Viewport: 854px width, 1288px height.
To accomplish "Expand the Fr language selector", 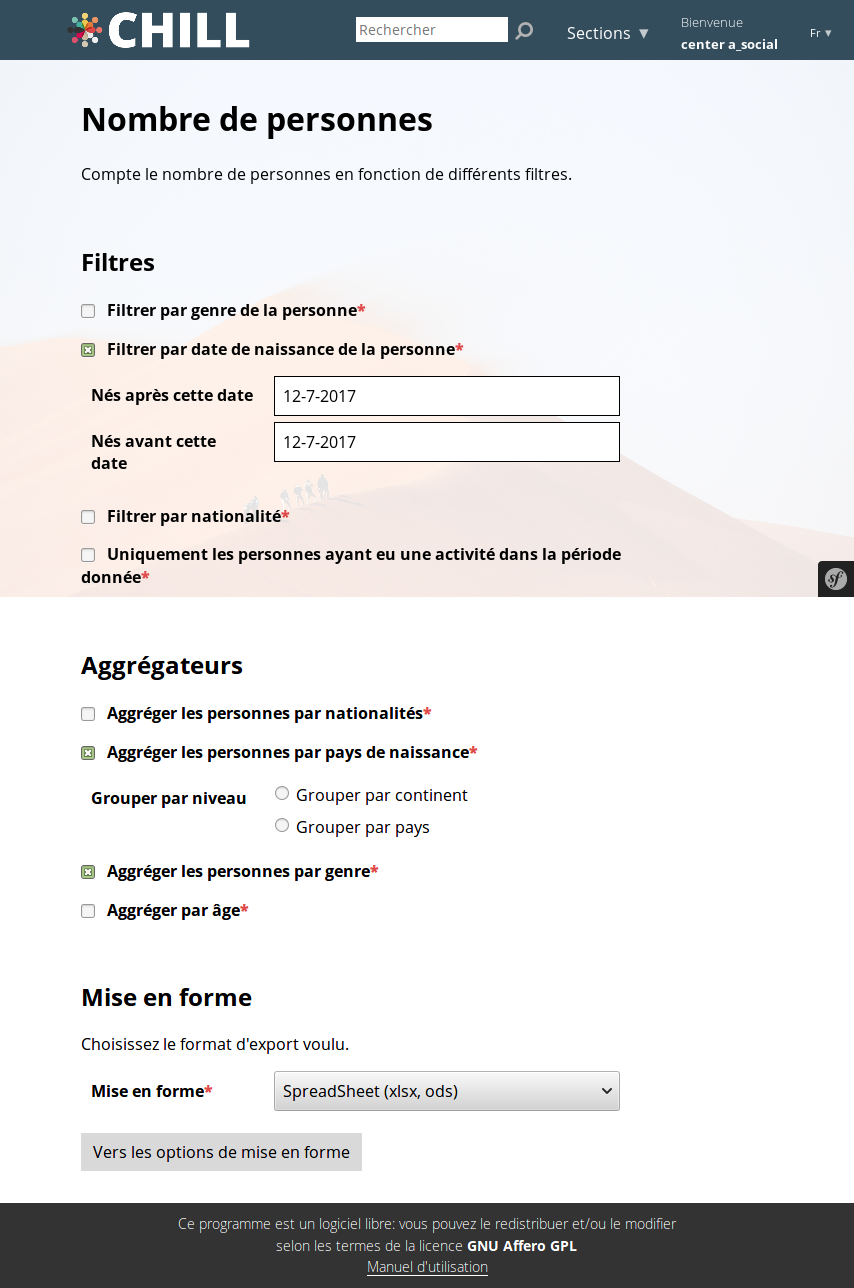I will [820, 33].
